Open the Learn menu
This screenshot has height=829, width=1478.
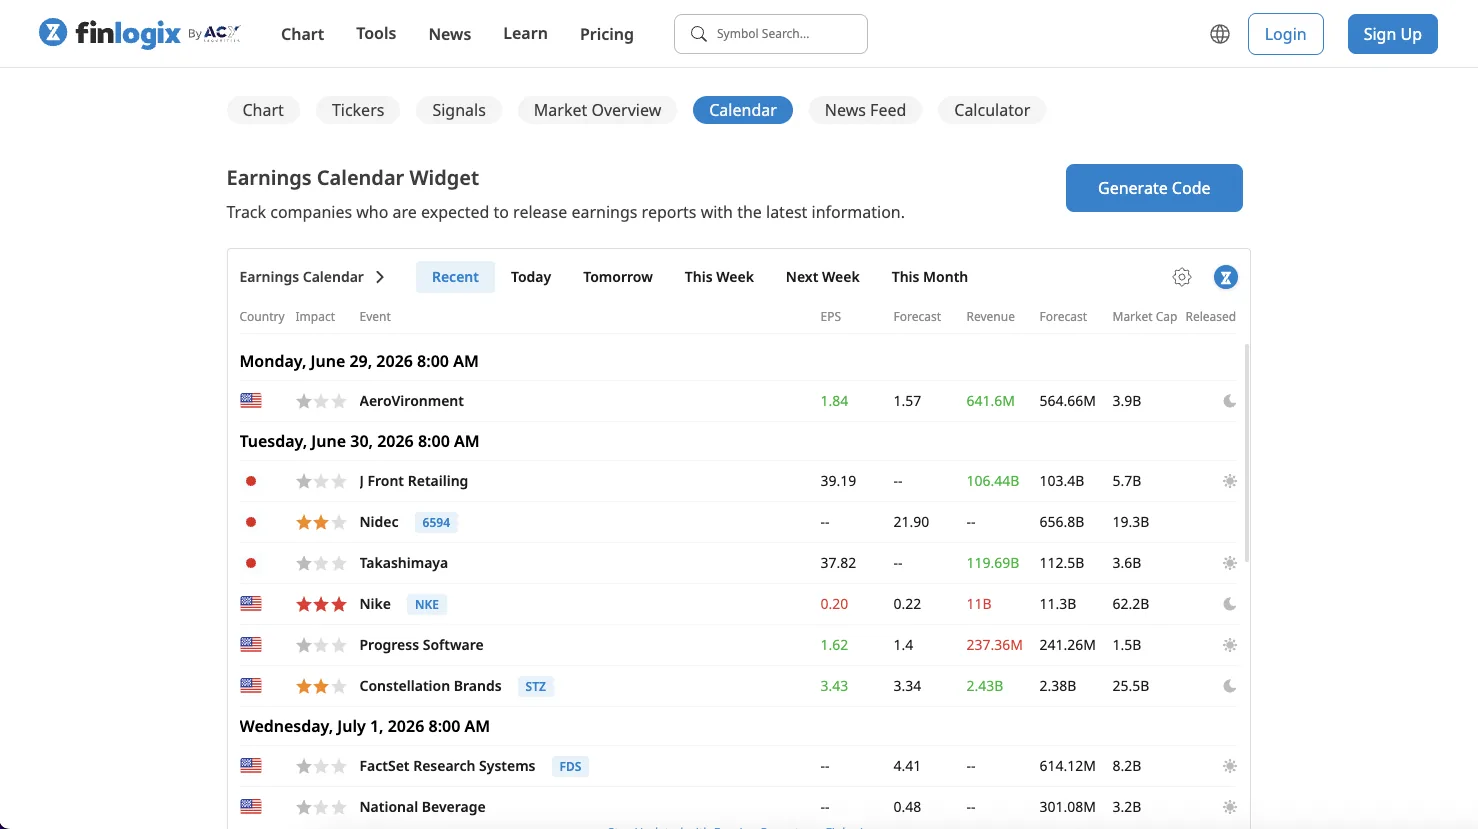point(525,33)
